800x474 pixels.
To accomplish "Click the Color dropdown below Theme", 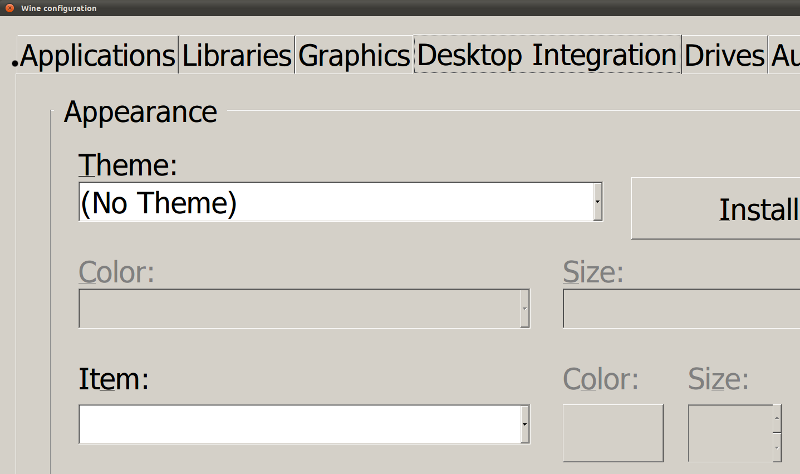I will [x=298, y=309].
